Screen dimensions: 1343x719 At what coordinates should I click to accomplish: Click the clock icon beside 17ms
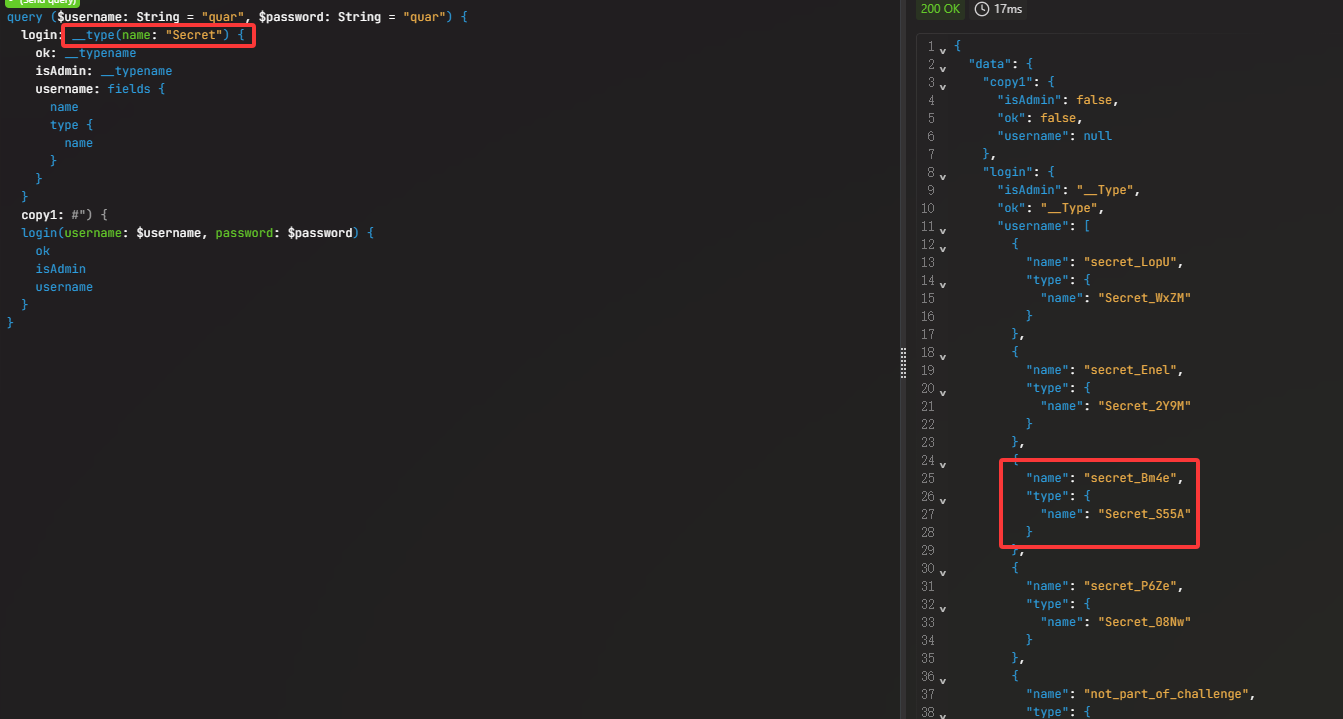tap(982, 9)
